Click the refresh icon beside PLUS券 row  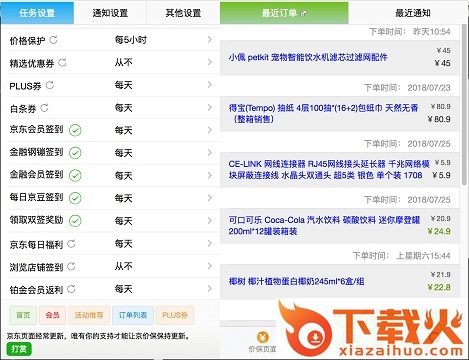(50, 85)
